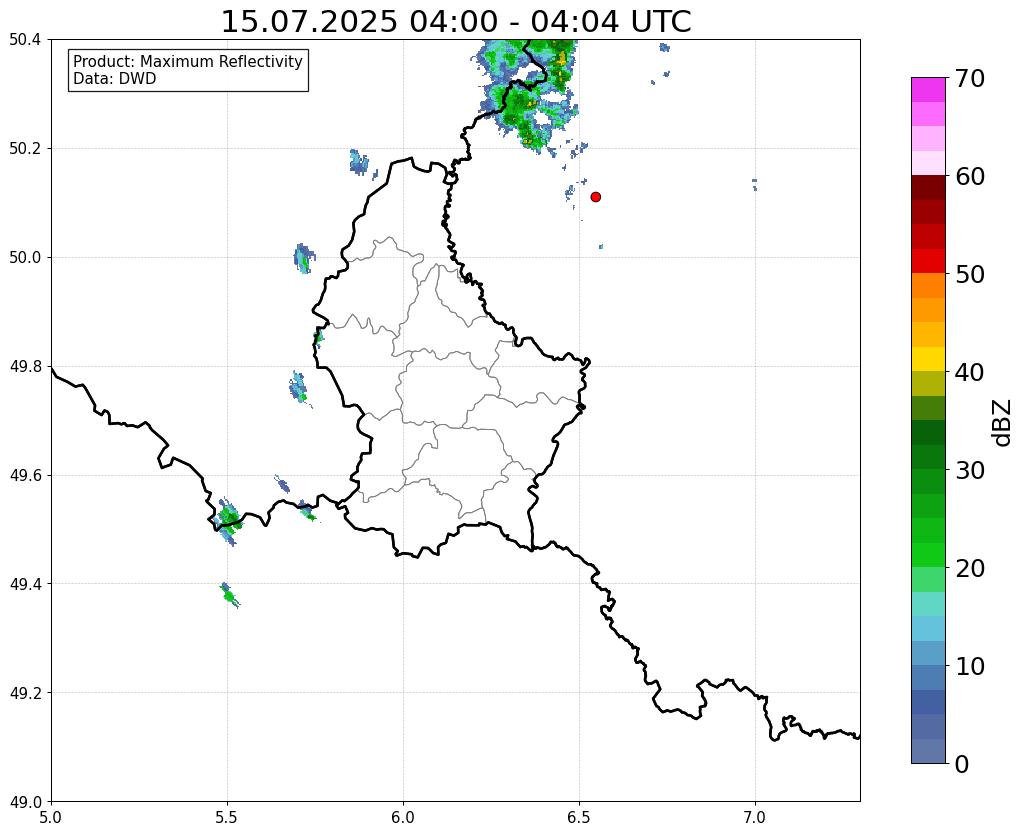1023x834 pixels.
Task: Click the colorbar tick label 10
Action: point(969,666)
